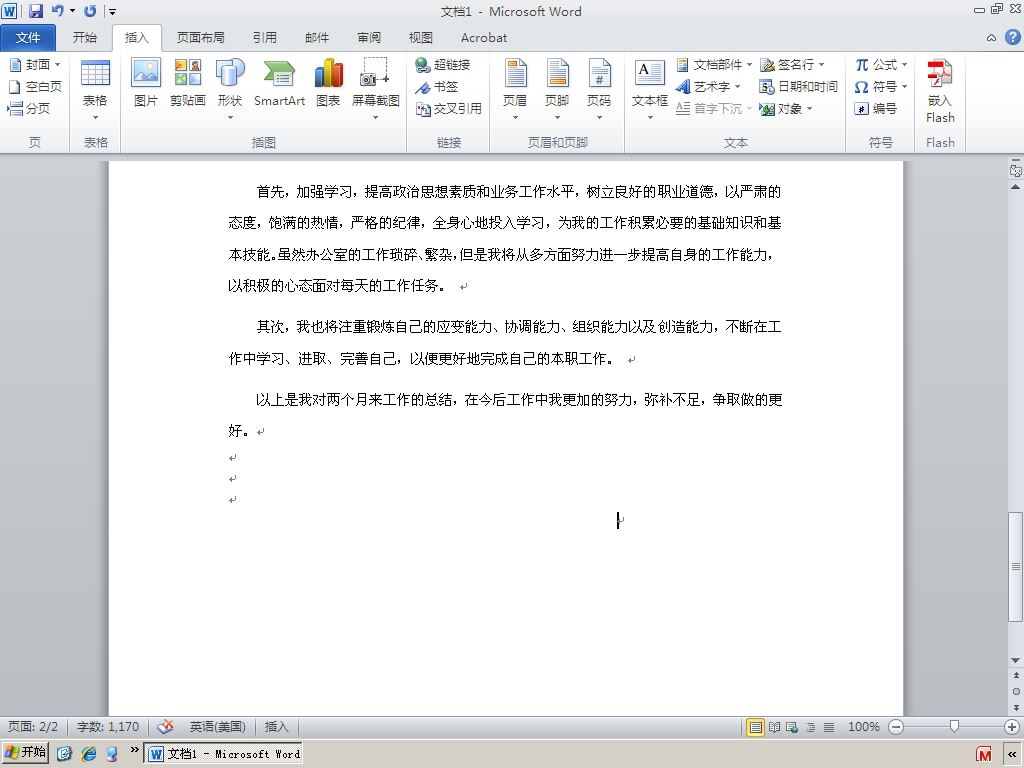
Task: Insert a Text Box (文本框)
Action: point(650,89)
